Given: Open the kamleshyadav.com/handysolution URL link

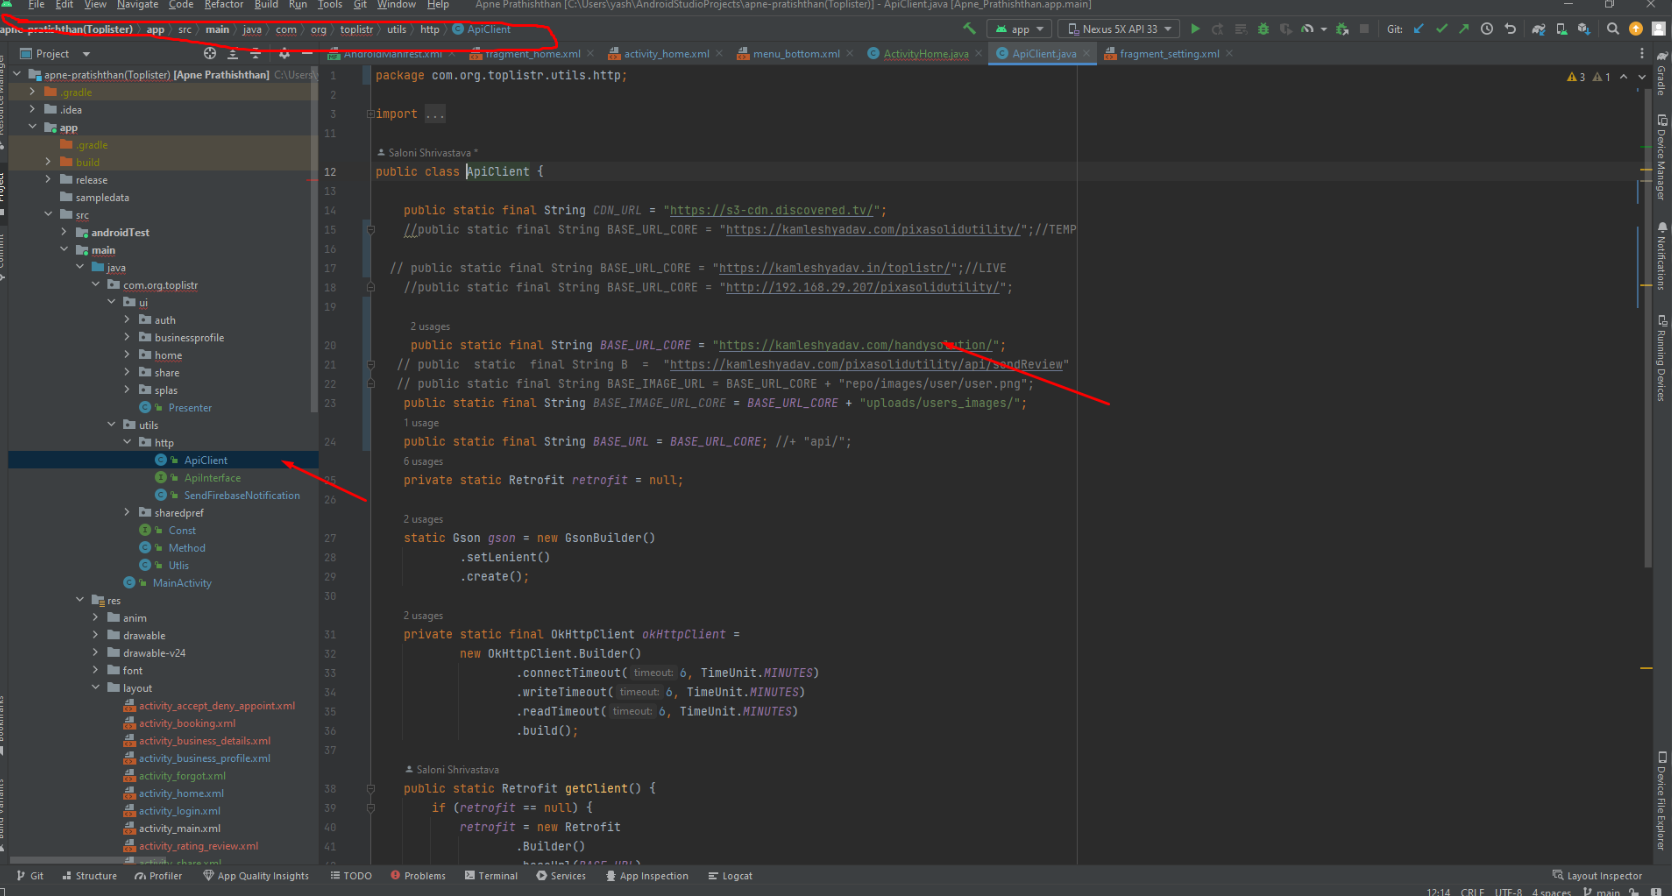Looking at the screenshot, I should click(x=856, y=346).
